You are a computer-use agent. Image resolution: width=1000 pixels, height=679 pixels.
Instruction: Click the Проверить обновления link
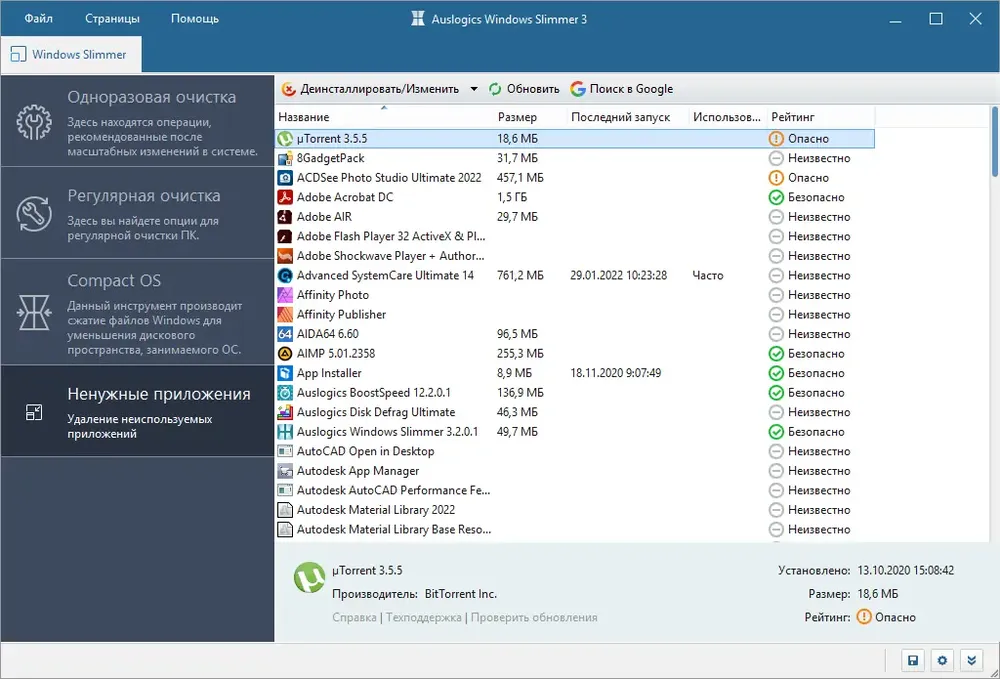[534, 617]
